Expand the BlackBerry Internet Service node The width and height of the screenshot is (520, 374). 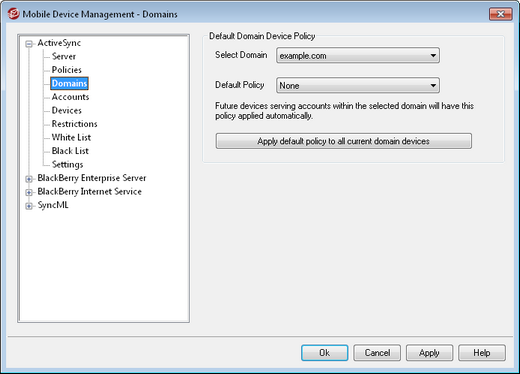click(x=29, y=192)
